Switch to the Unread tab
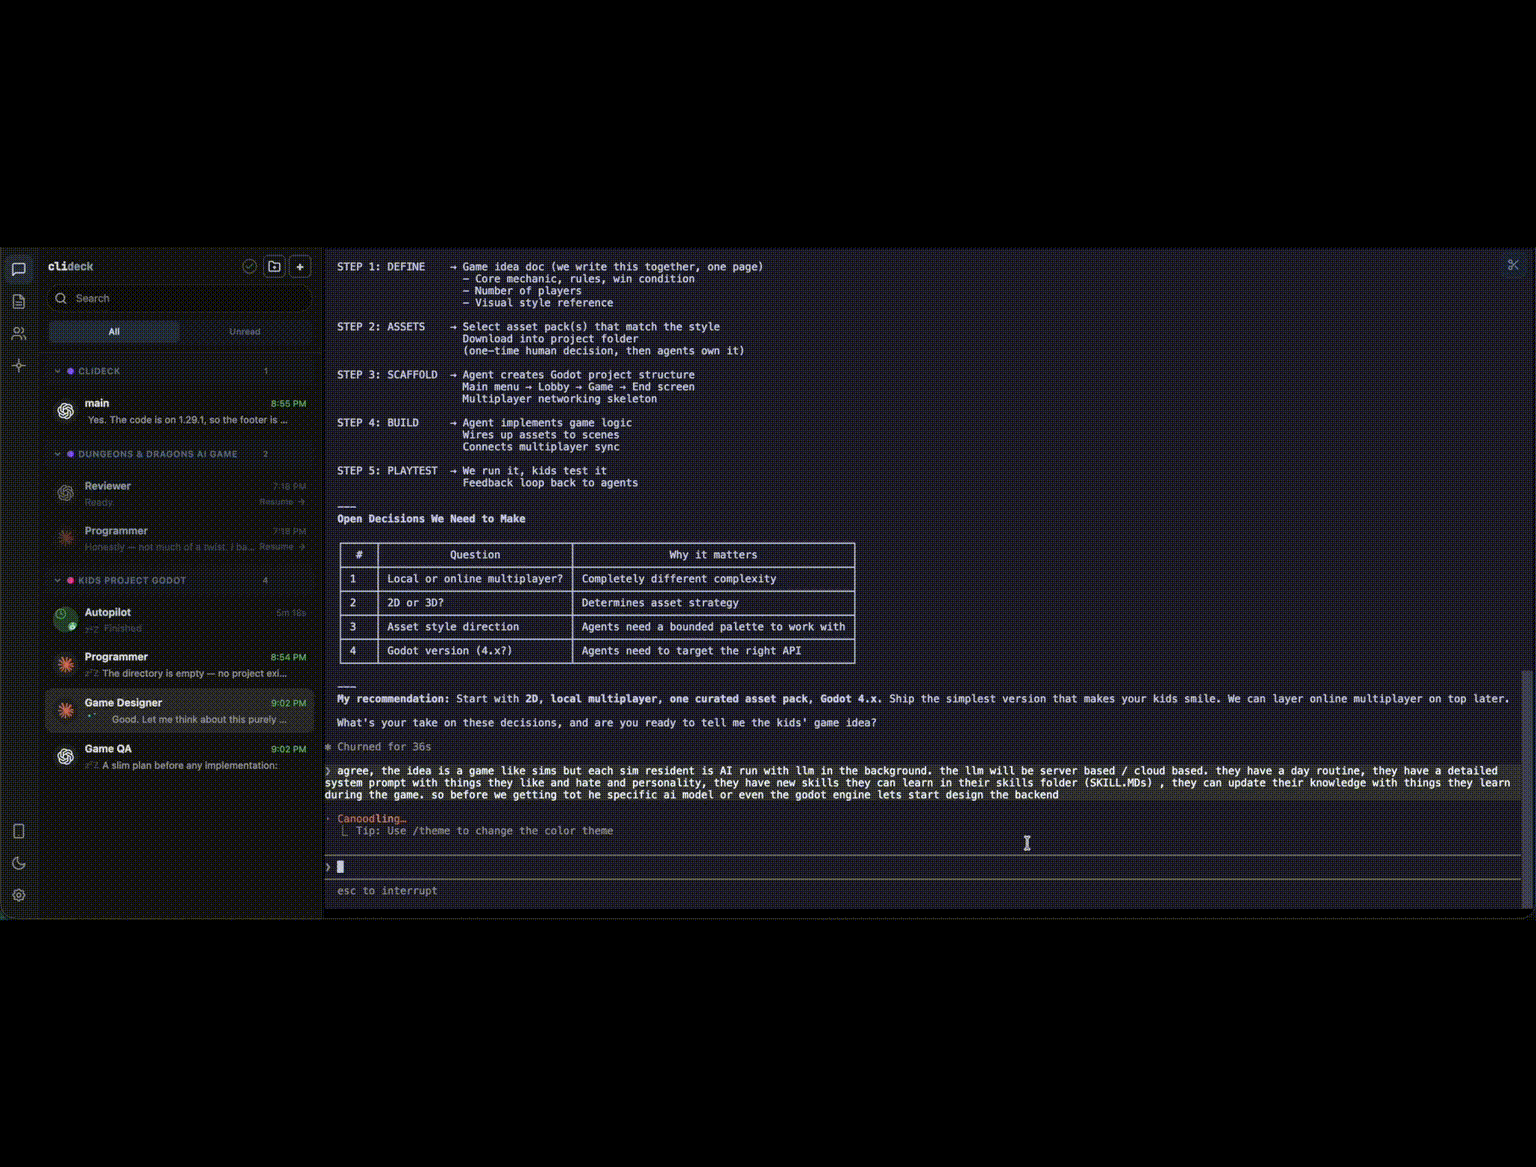1536x1167 pixels. [245, 331]
